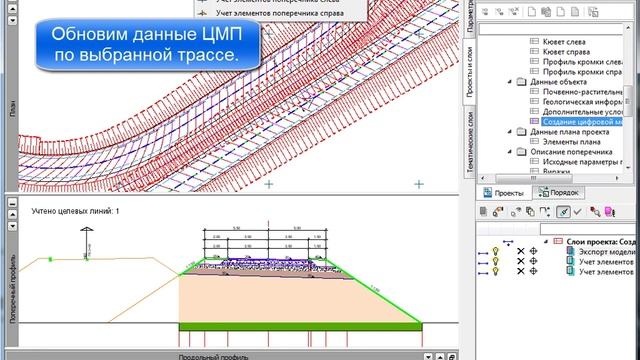Select Профиль кромки слева tree item
The height and width of the screenshot is (360, 640).
coord(582,62)
